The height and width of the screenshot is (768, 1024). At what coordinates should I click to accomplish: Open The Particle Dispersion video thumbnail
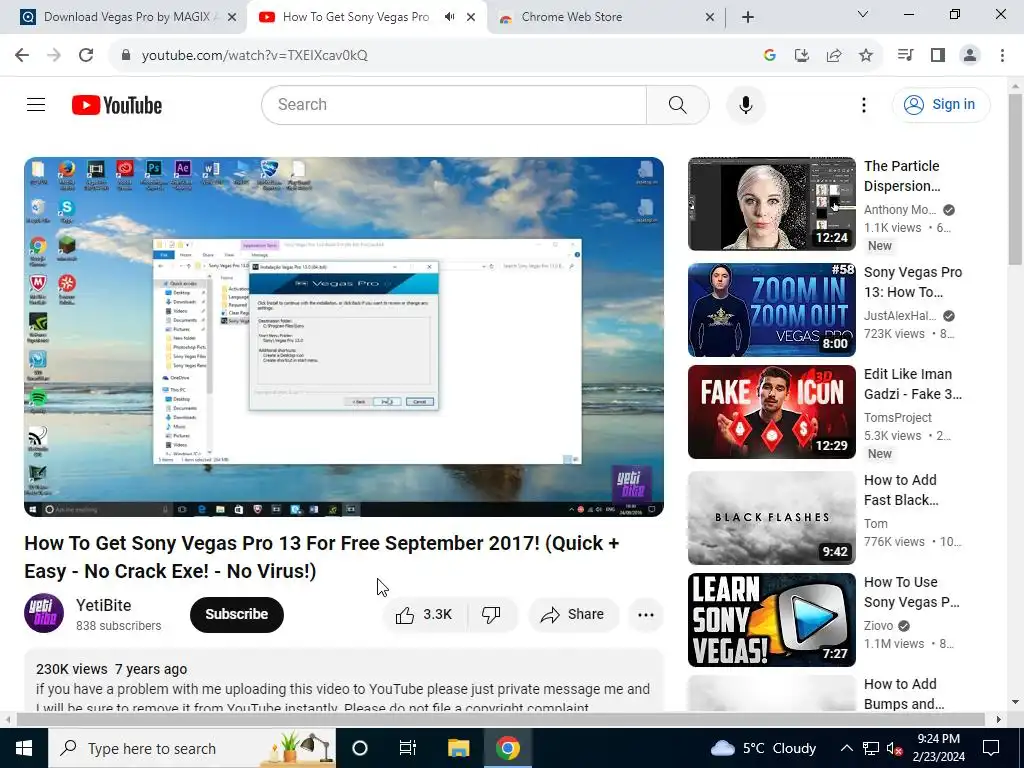click(771, 204)
